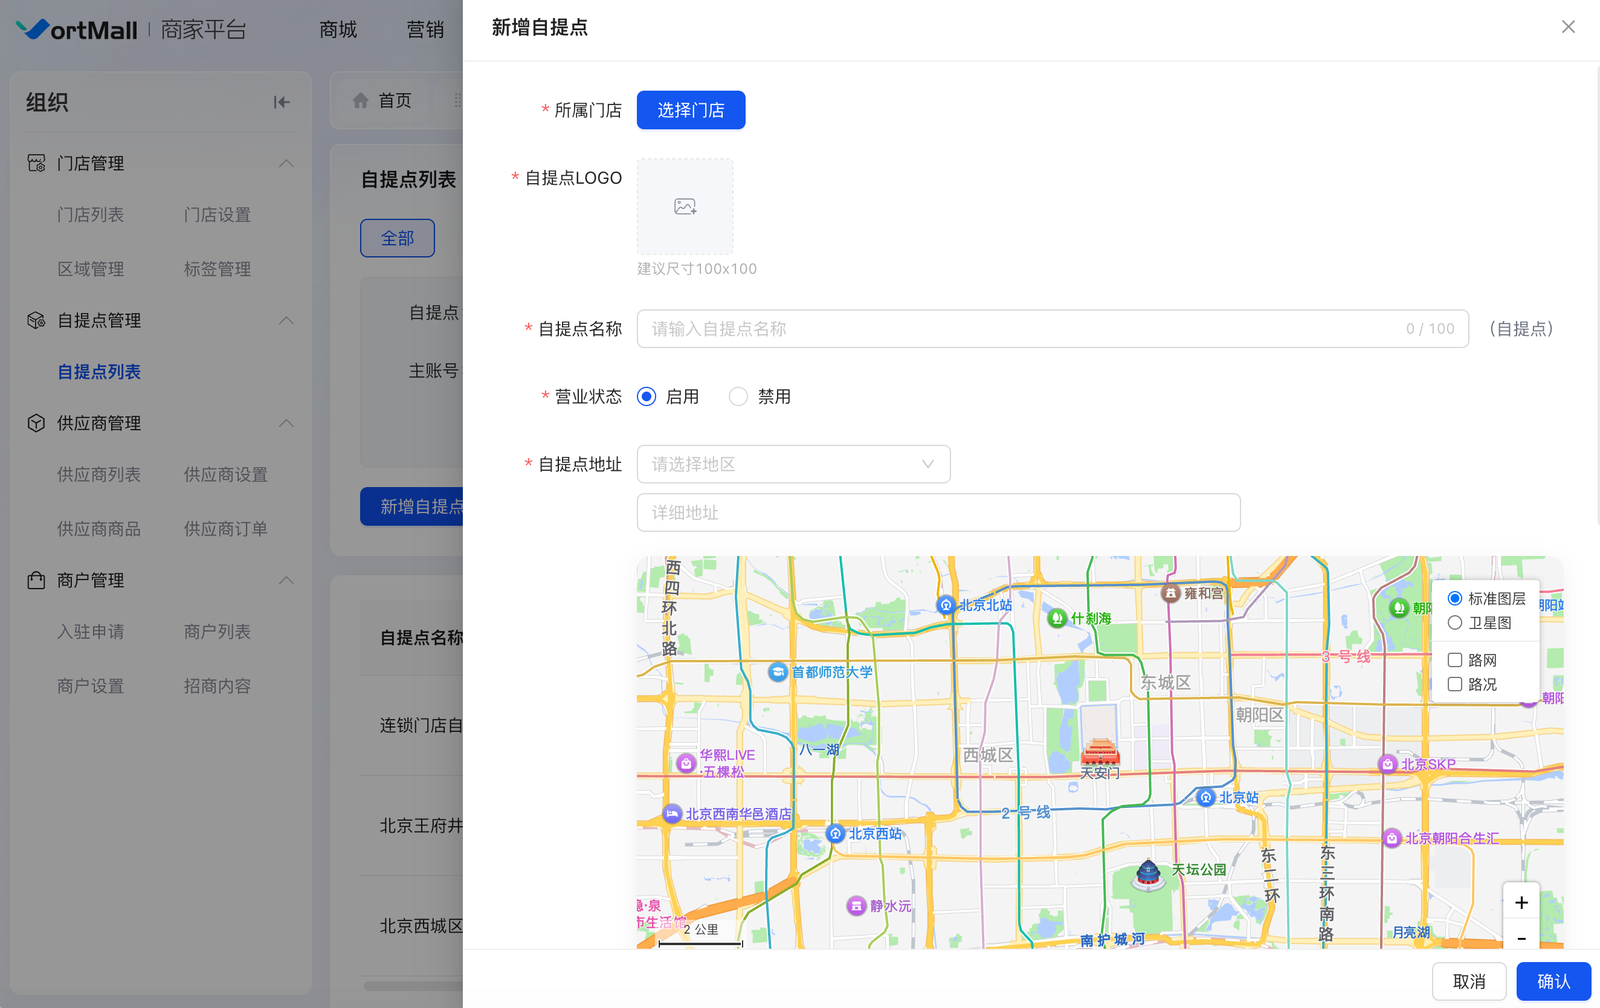Click the 供应商管理 cube icon

click(36, 423)
